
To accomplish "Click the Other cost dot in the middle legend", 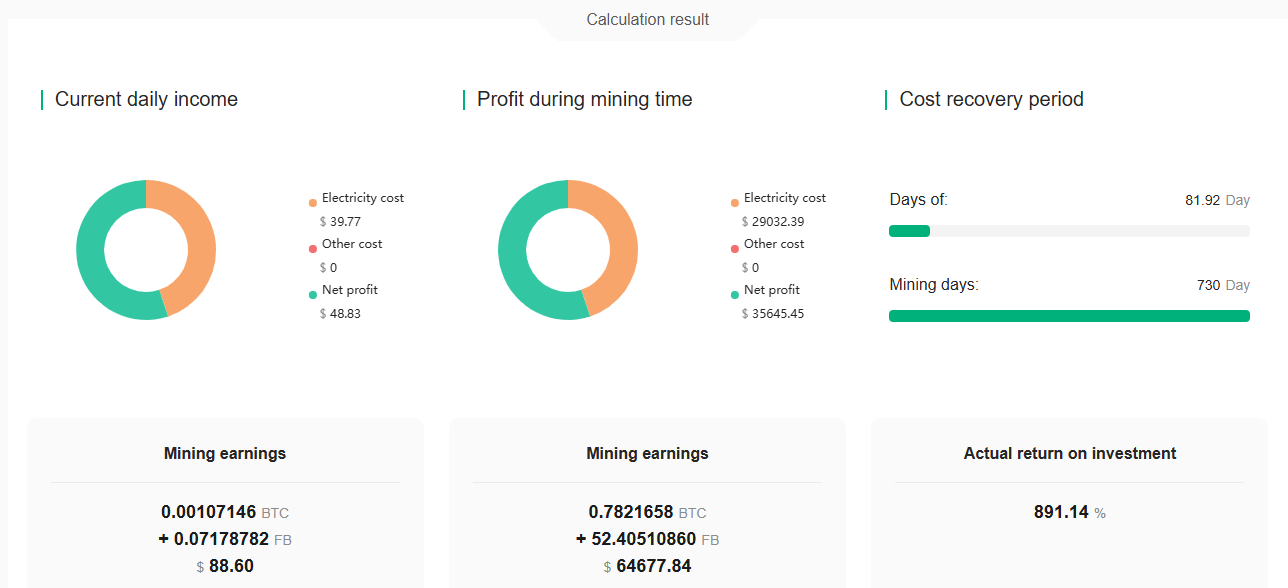I will click(x=735, y=244).
